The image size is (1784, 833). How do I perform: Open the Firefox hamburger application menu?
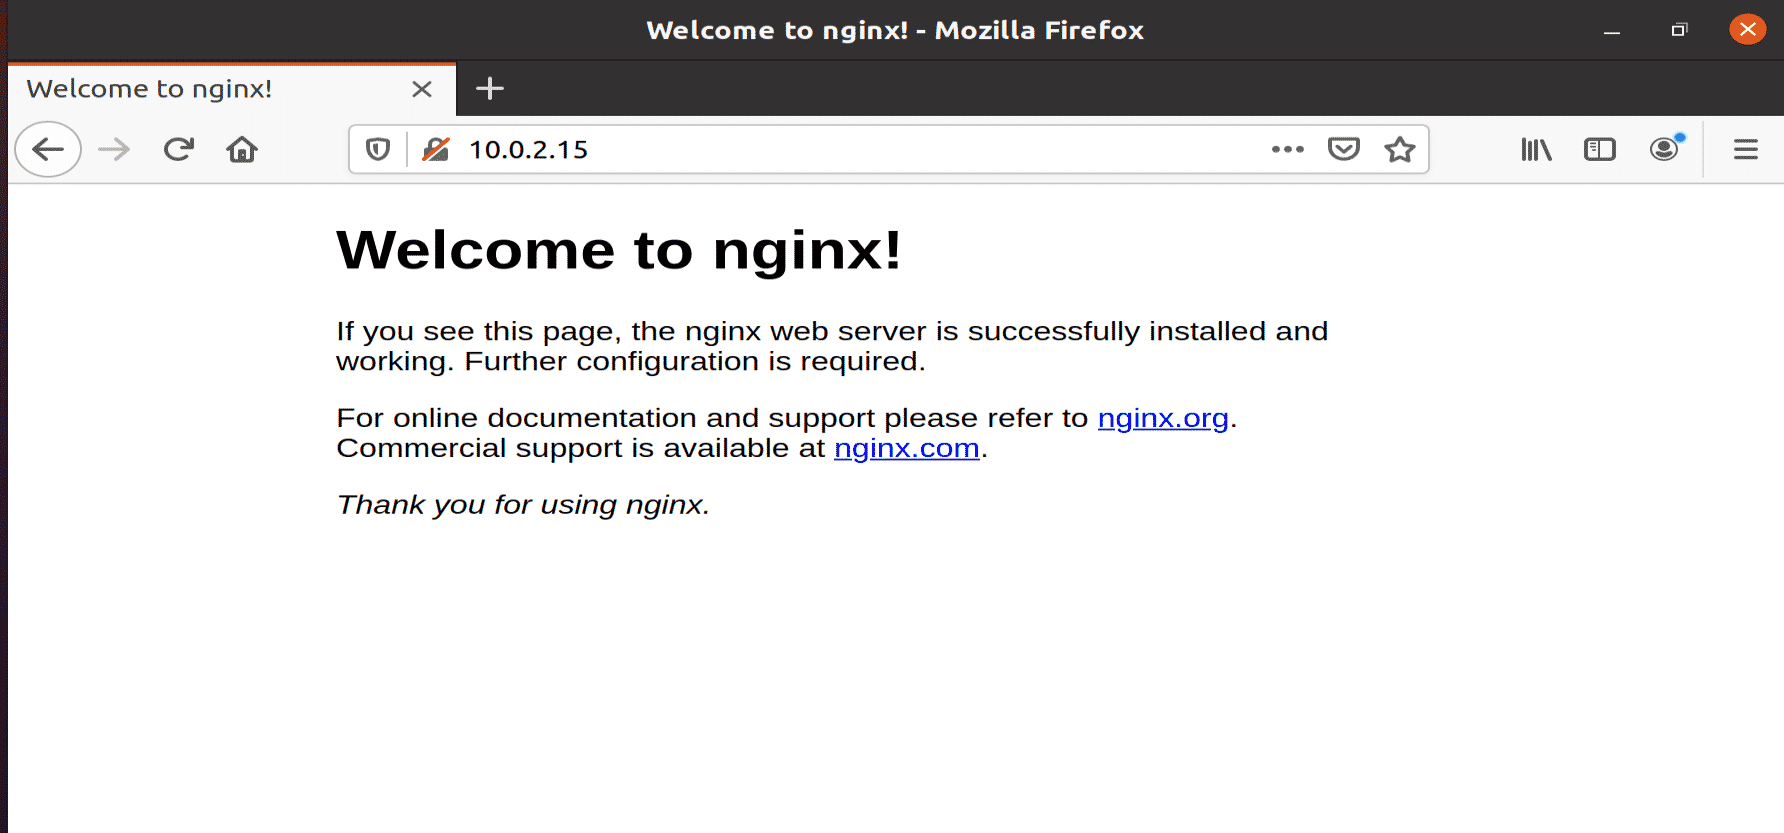point(1746,150)
